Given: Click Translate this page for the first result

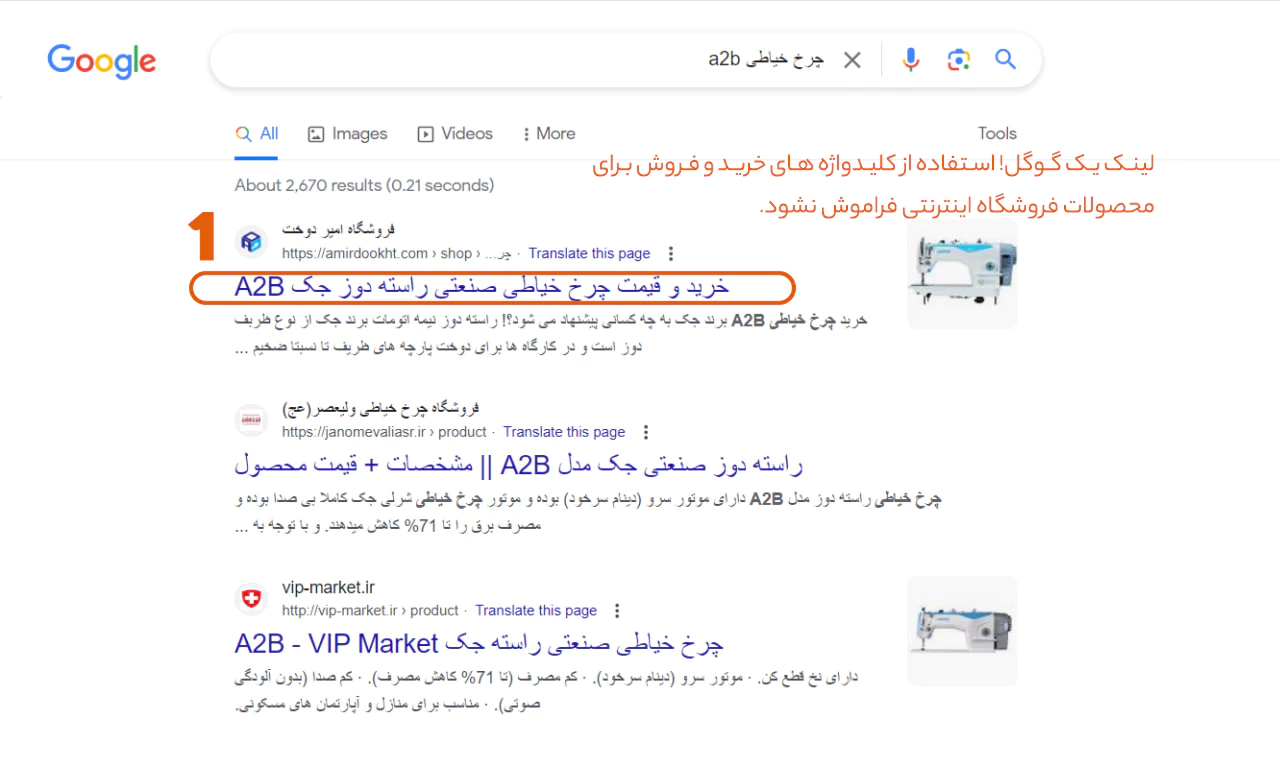Looking at the screenshot, I should 589,253.
